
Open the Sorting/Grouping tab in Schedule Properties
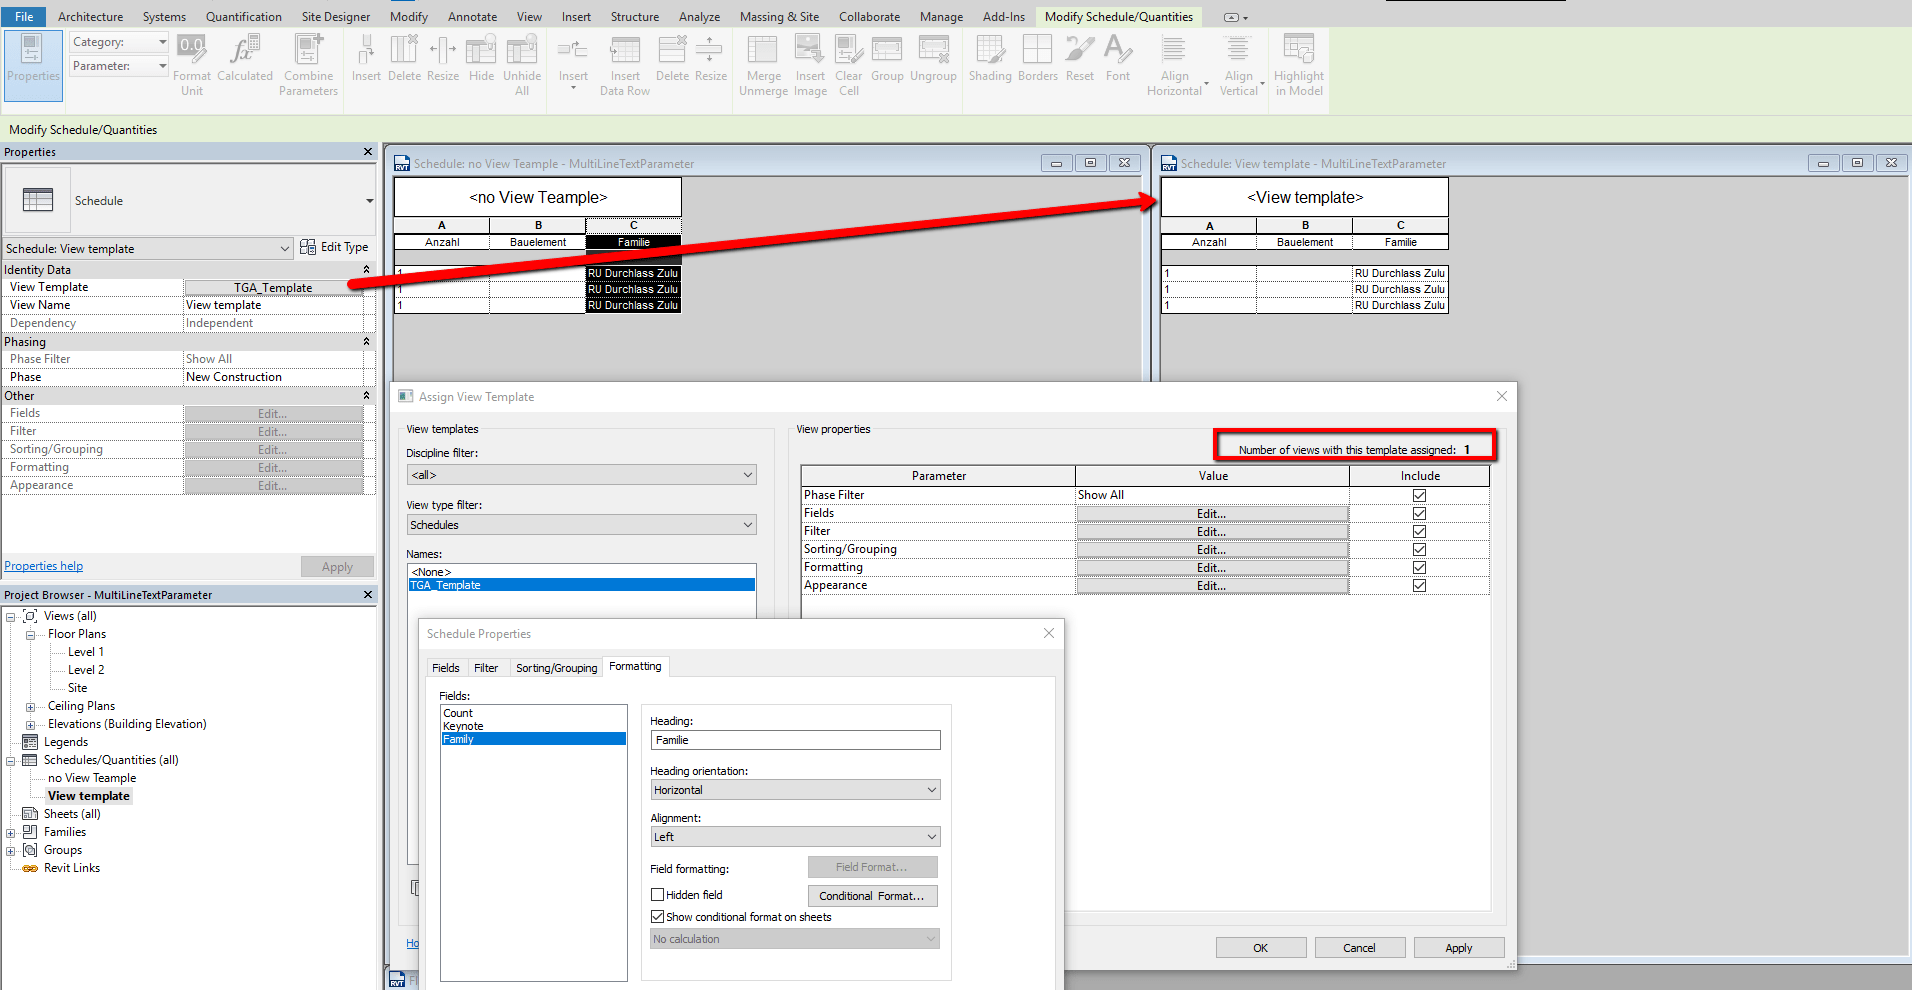[x=555, y=667]
